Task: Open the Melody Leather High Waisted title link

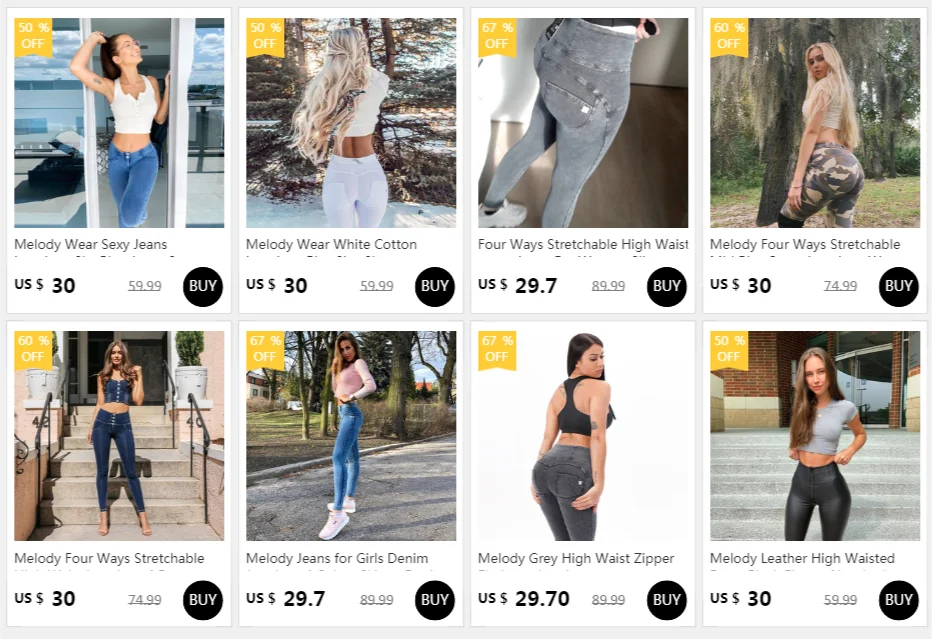Action: click(x=802, y=558)
